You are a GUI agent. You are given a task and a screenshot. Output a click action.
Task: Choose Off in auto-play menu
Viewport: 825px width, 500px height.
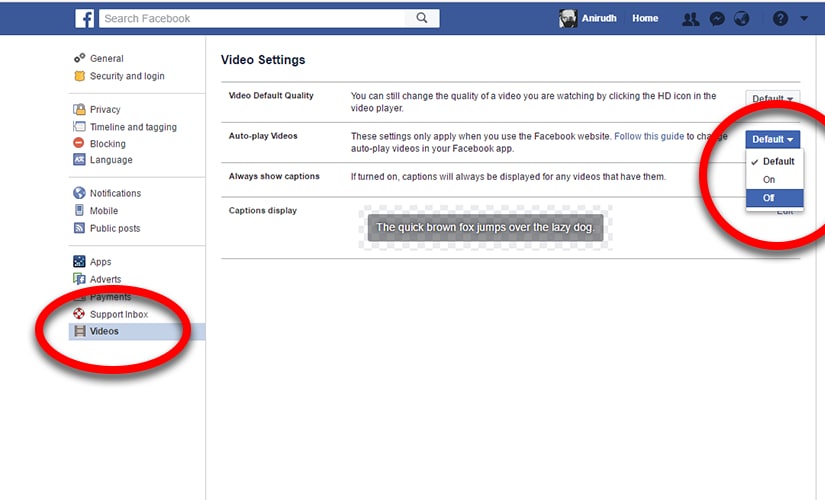pyautogui.click(x=774, y=198)
